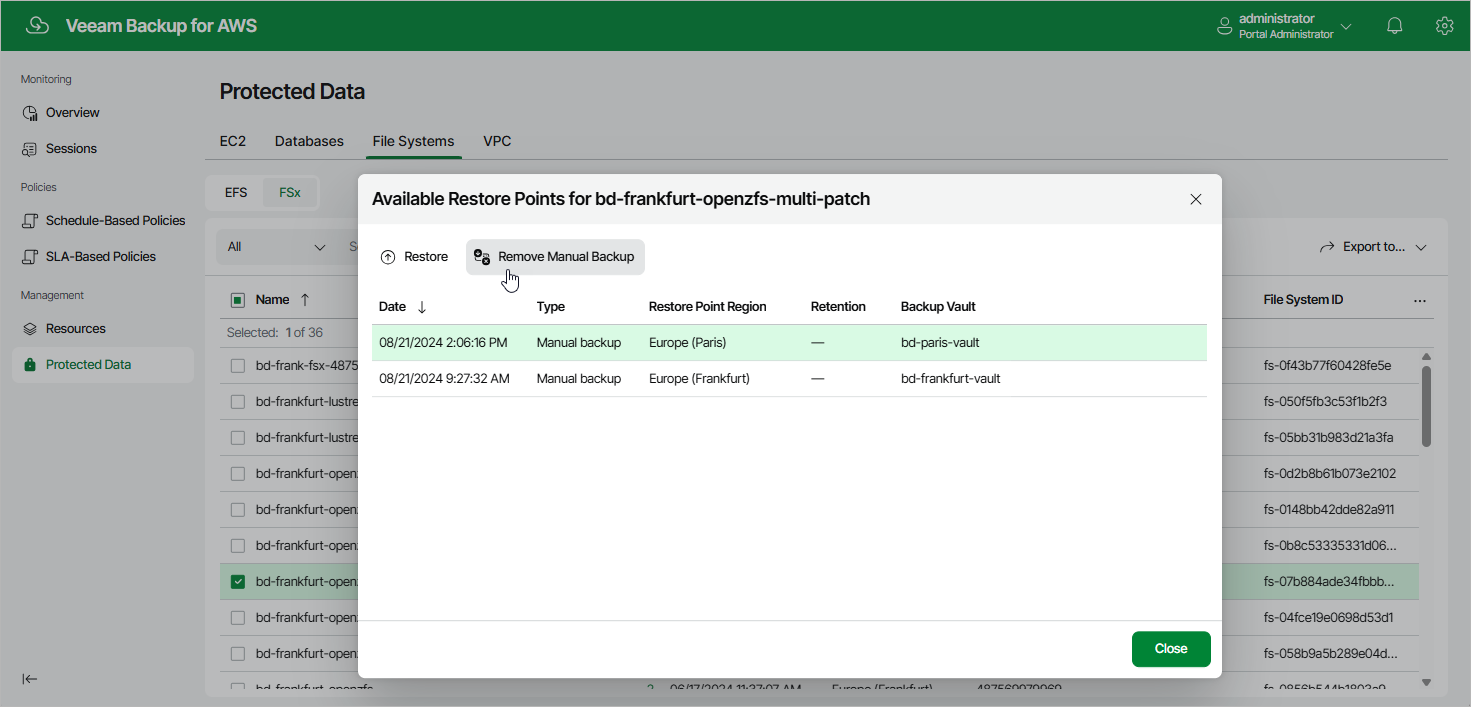Click the Remove Manual Backup icon
This screenshot has height=707, width=1471.
(x=482, y=257)
